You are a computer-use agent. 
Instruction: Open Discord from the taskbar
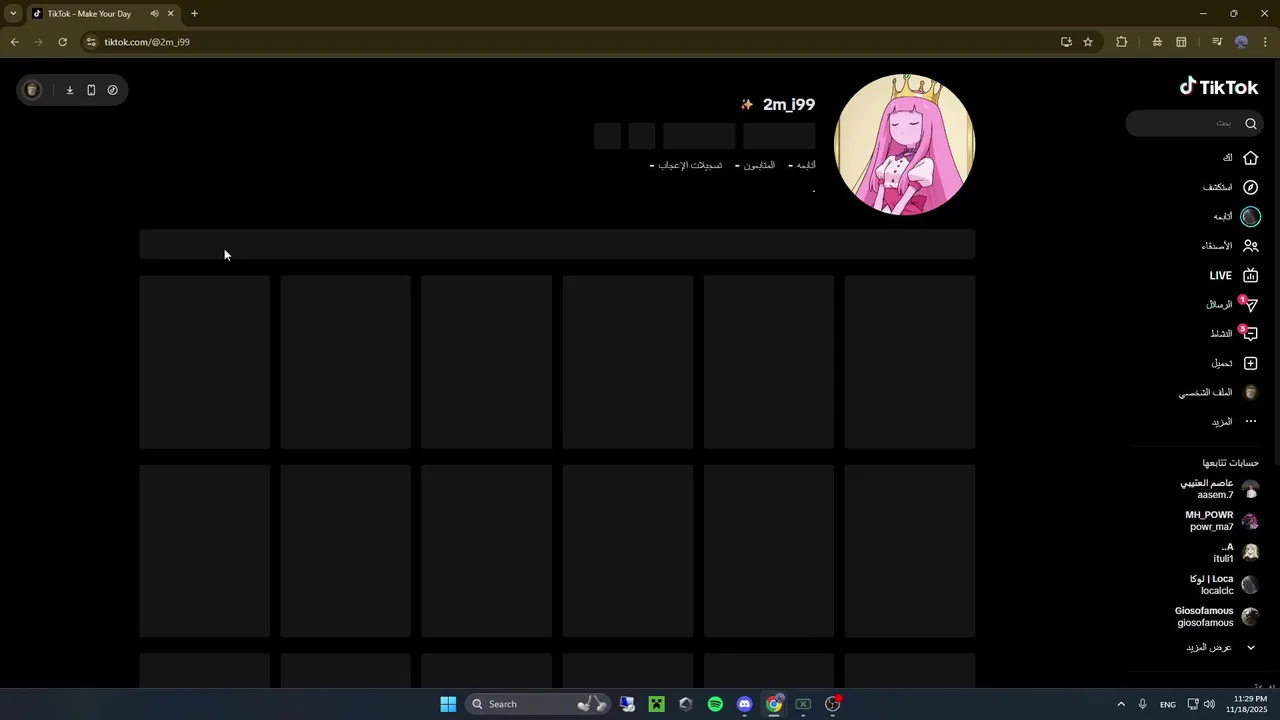pyautogui.click(x=744, y=704)
